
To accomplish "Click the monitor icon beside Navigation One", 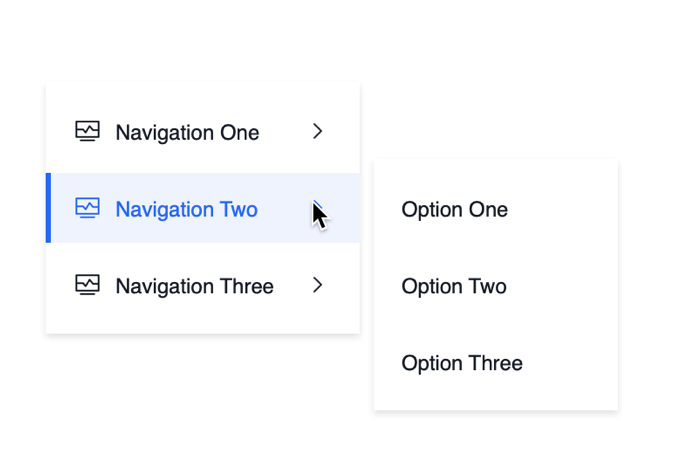I will tap(88, 132).
